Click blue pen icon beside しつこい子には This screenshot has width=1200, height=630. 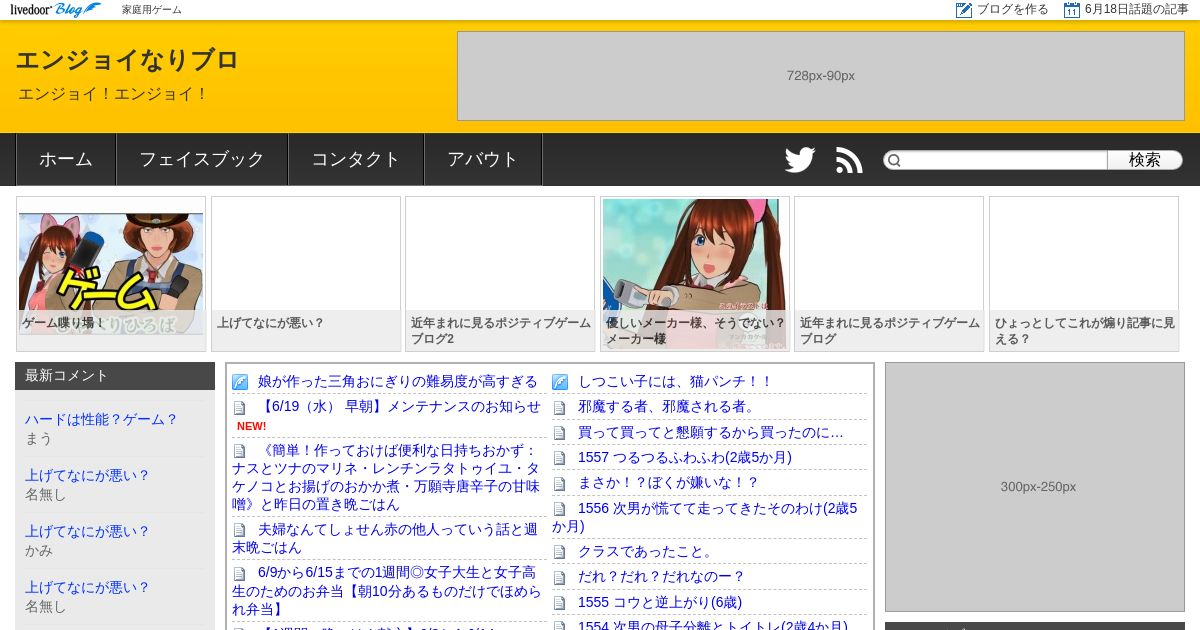pos(560,382)
